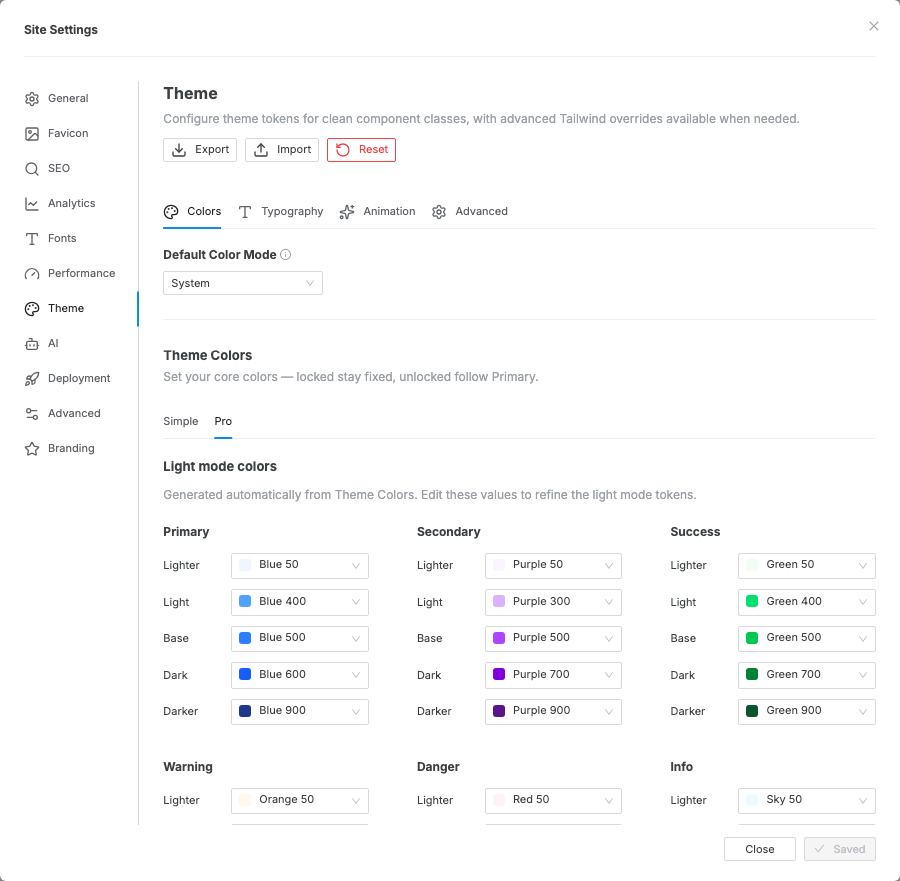Viewport: 900px width, 881px height.
Task: Open Warning Lighter Orange 50 dropdown
Action: pyautogui.click(x=300, y=800)
